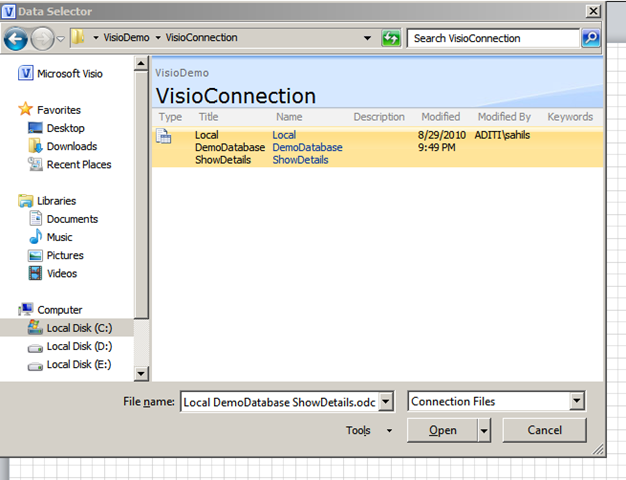Click the Downloads folder icon

click(x=35, y=146)
